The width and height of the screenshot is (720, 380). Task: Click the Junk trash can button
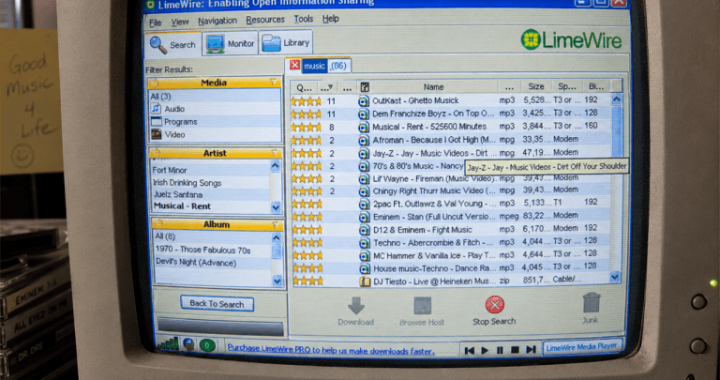coord(591,308)
